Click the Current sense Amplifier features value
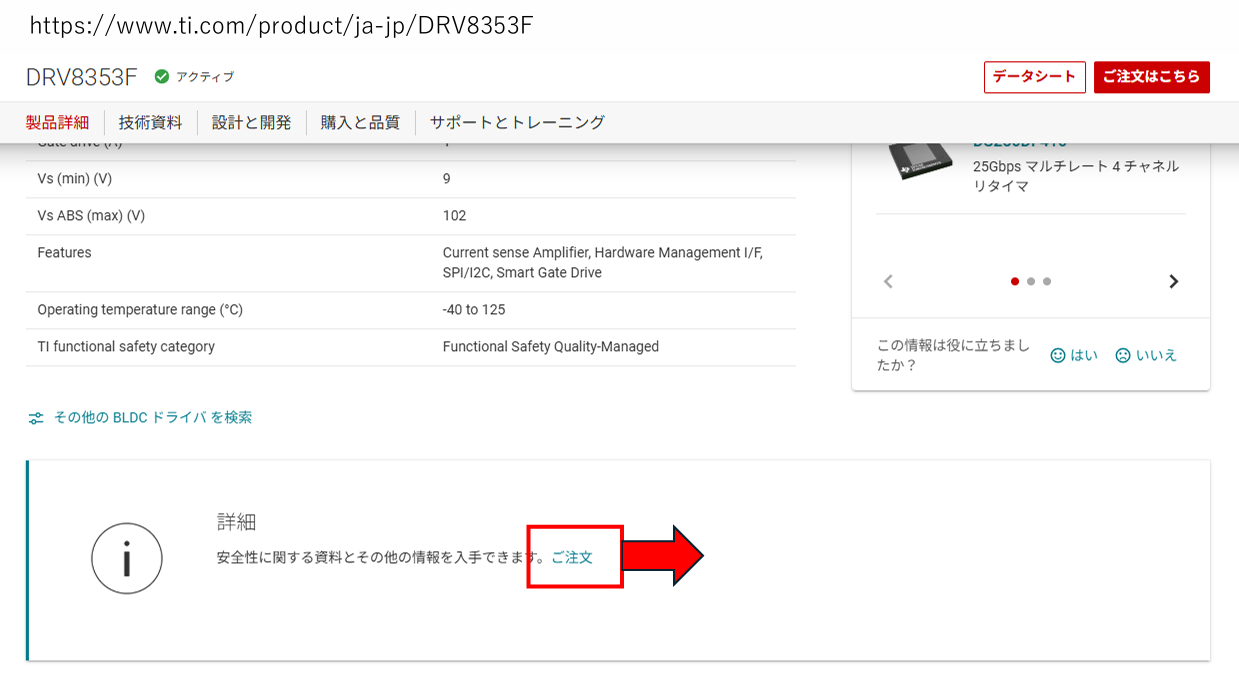Image resolution: width=1239 pixels, height=685 pixels. tap(603, 263)
